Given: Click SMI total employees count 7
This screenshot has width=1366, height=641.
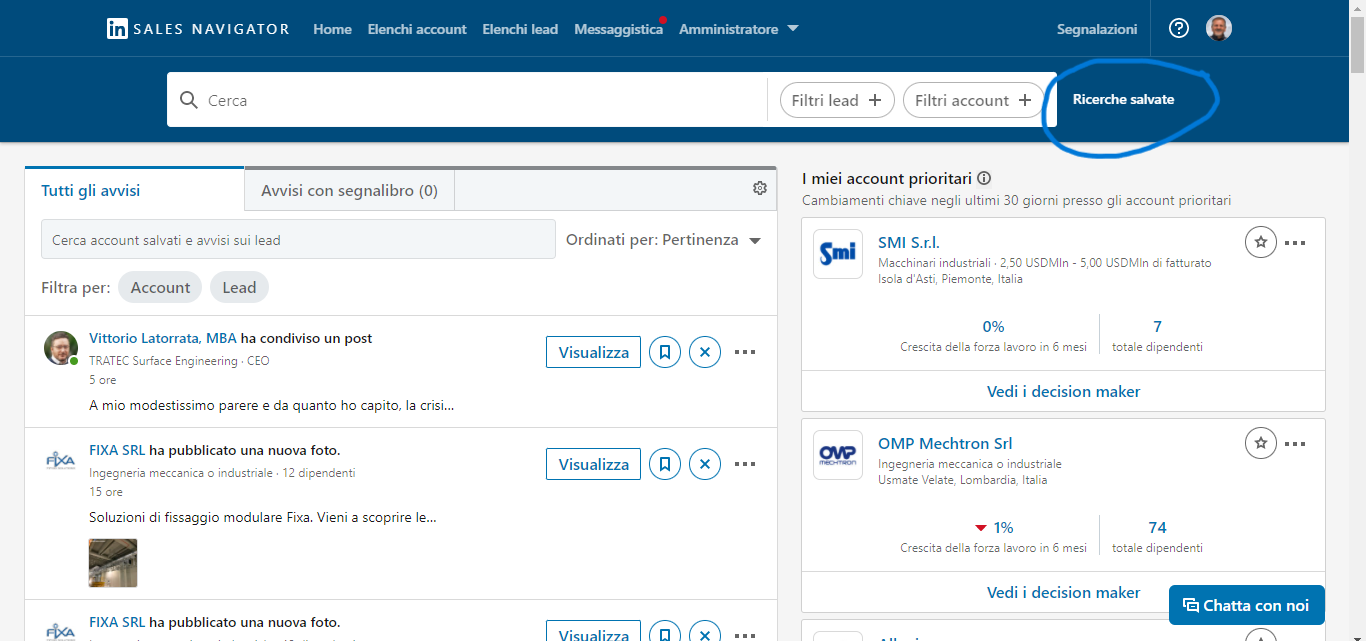Looking at the screenshot, I should [x=1157, y=326].
